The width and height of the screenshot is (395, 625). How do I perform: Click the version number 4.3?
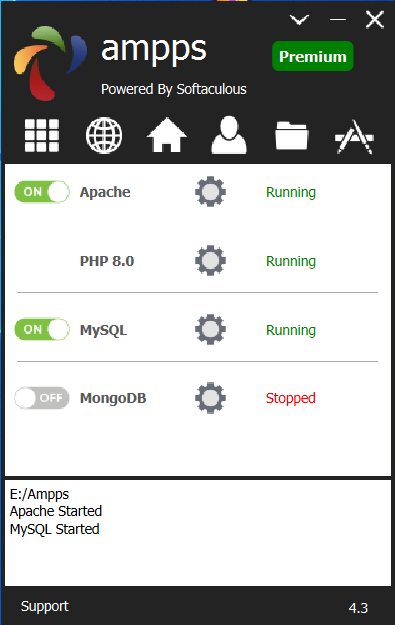pyautogui.click(x=358, y=608)
